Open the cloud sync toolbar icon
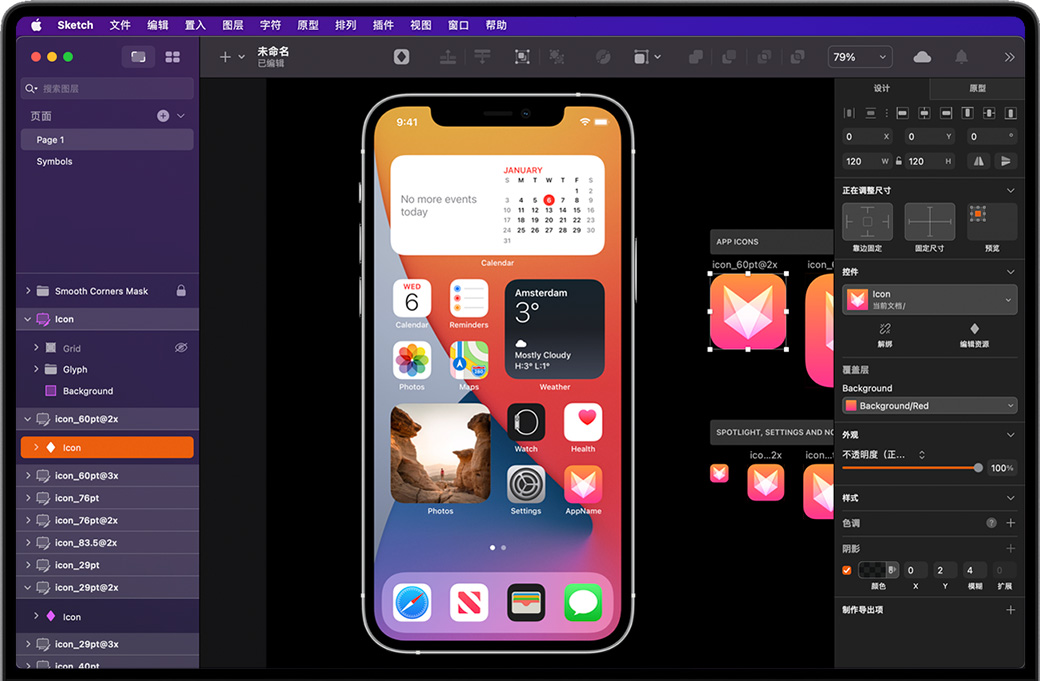Image resolution: width=1040 pixels, height=681 pixels. point(922,57)
